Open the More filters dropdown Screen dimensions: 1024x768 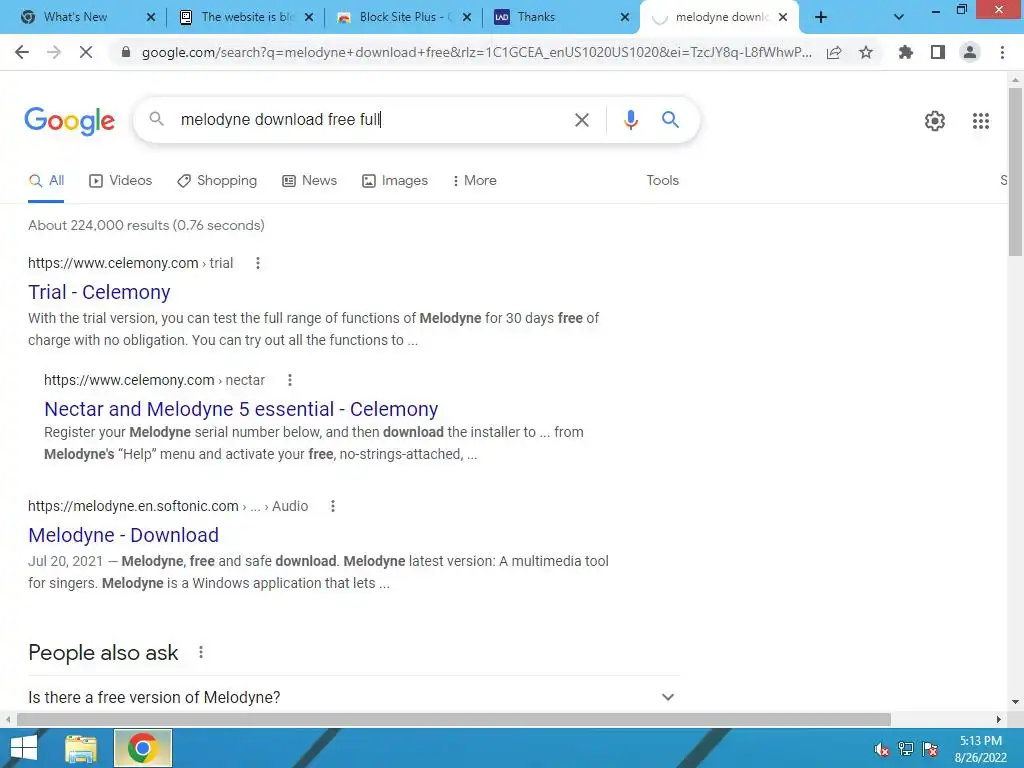point(475,181)
